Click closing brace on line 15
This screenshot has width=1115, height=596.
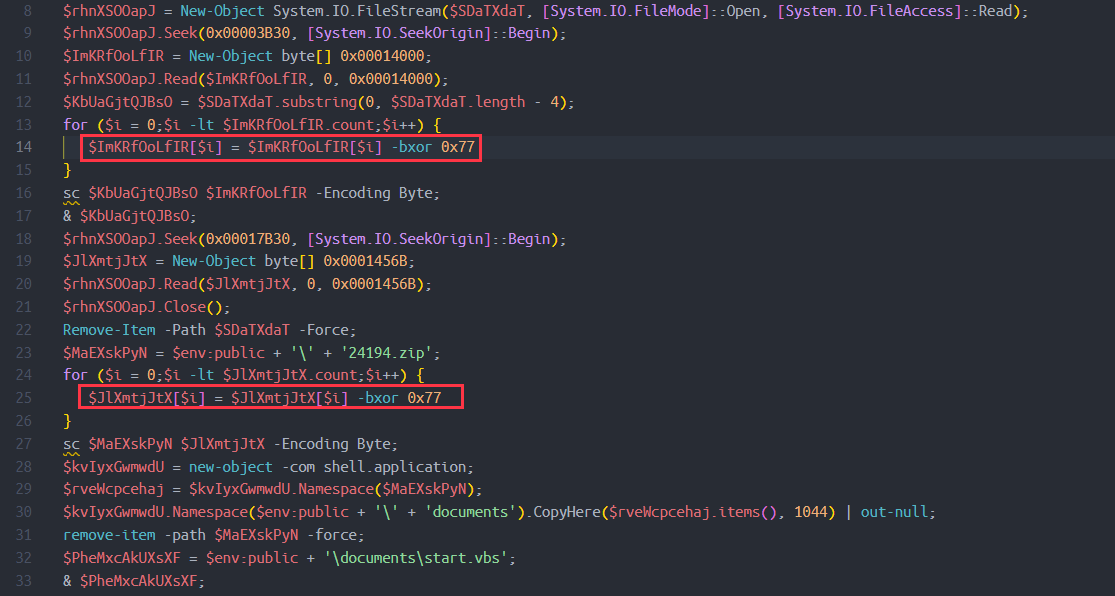click(x=67, y=170)
